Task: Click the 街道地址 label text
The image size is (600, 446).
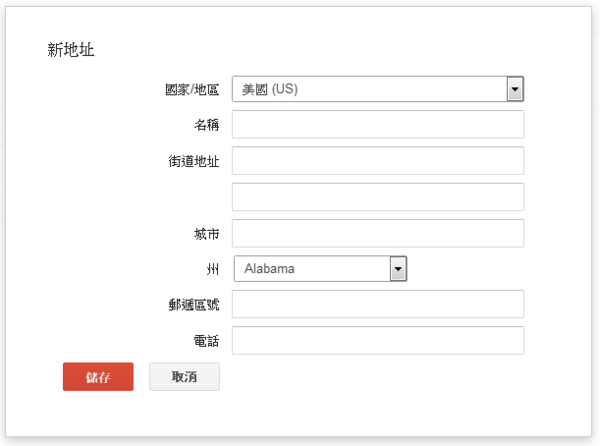Action: 194,161
